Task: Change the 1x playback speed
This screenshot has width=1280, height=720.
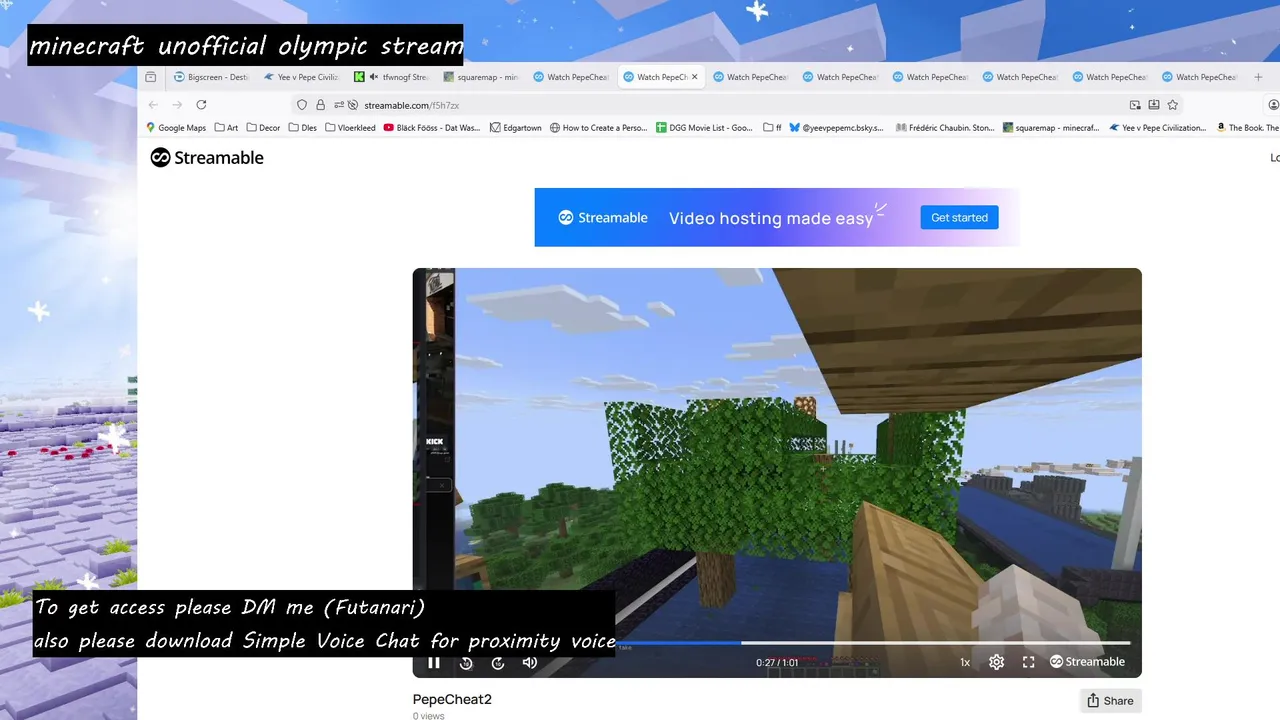Action: click(x=965, y=662)
